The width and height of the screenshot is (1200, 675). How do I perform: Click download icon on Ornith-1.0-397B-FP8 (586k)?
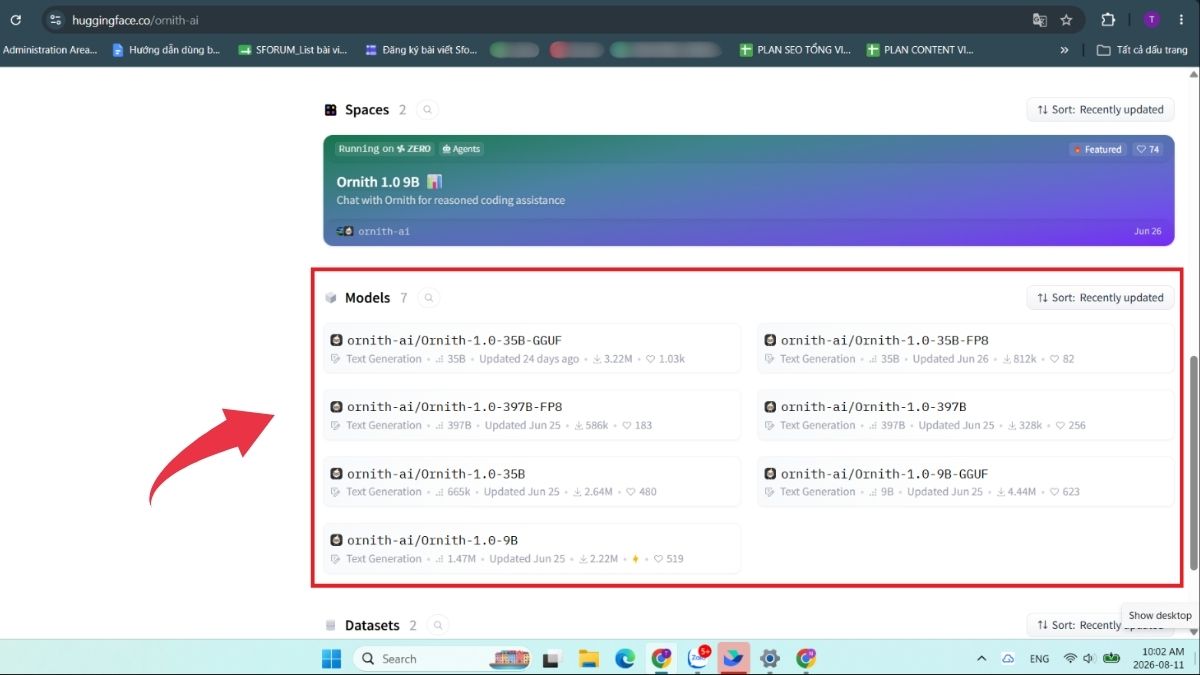click(579, 425)
